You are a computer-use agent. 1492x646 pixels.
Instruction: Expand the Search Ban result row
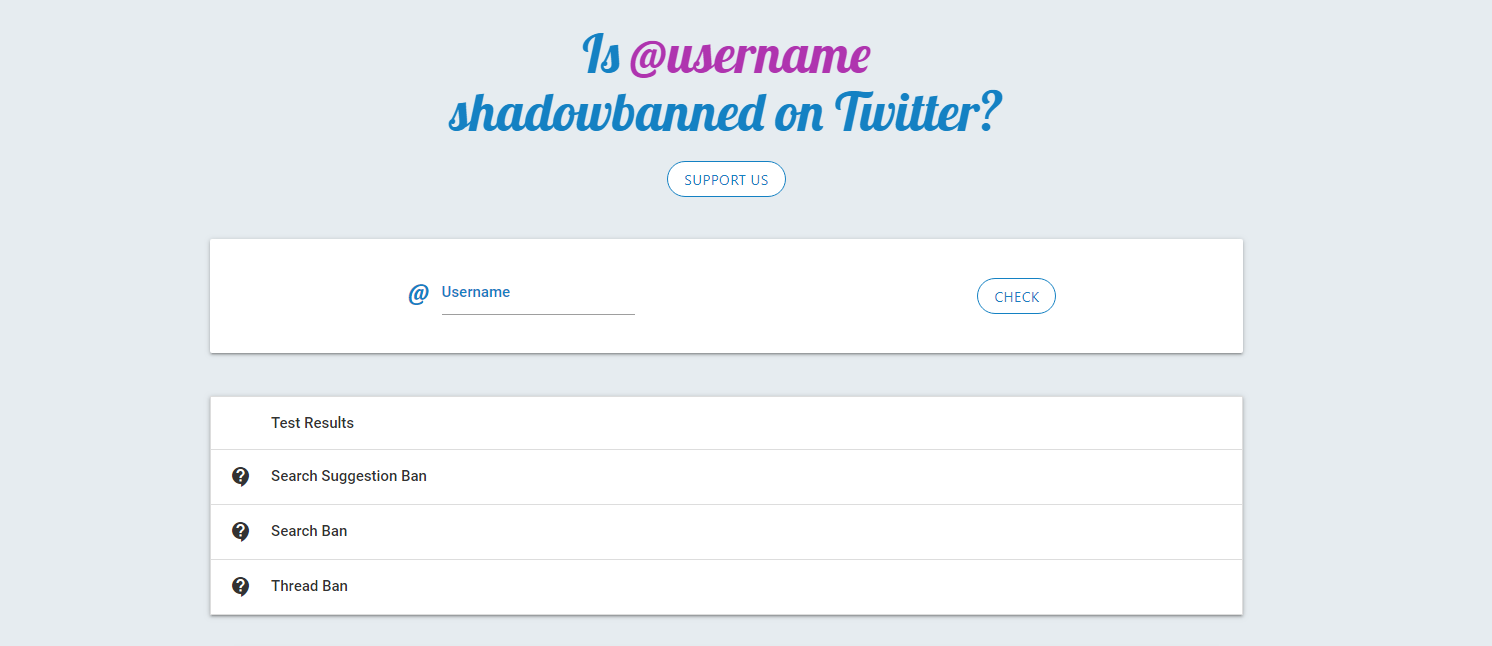click(x=726, y=532)
